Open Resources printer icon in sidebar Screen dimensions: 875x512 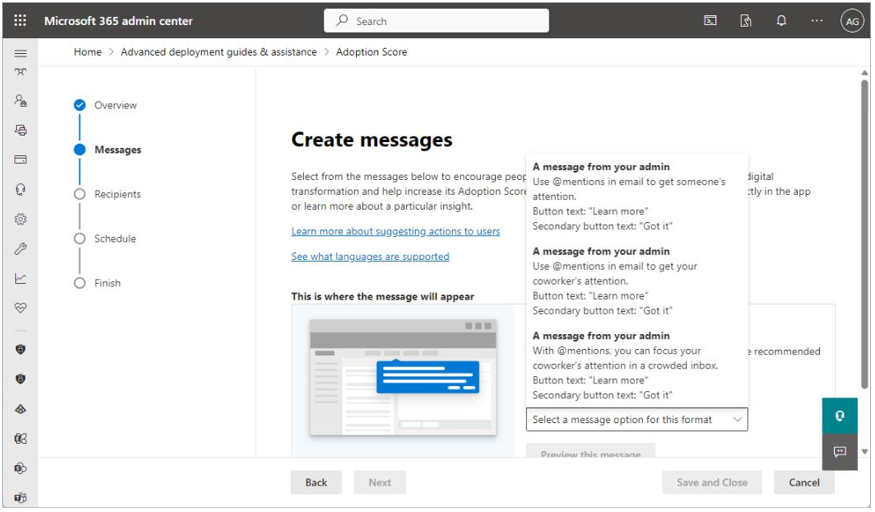pyautogui.click(x=21, y=130)
